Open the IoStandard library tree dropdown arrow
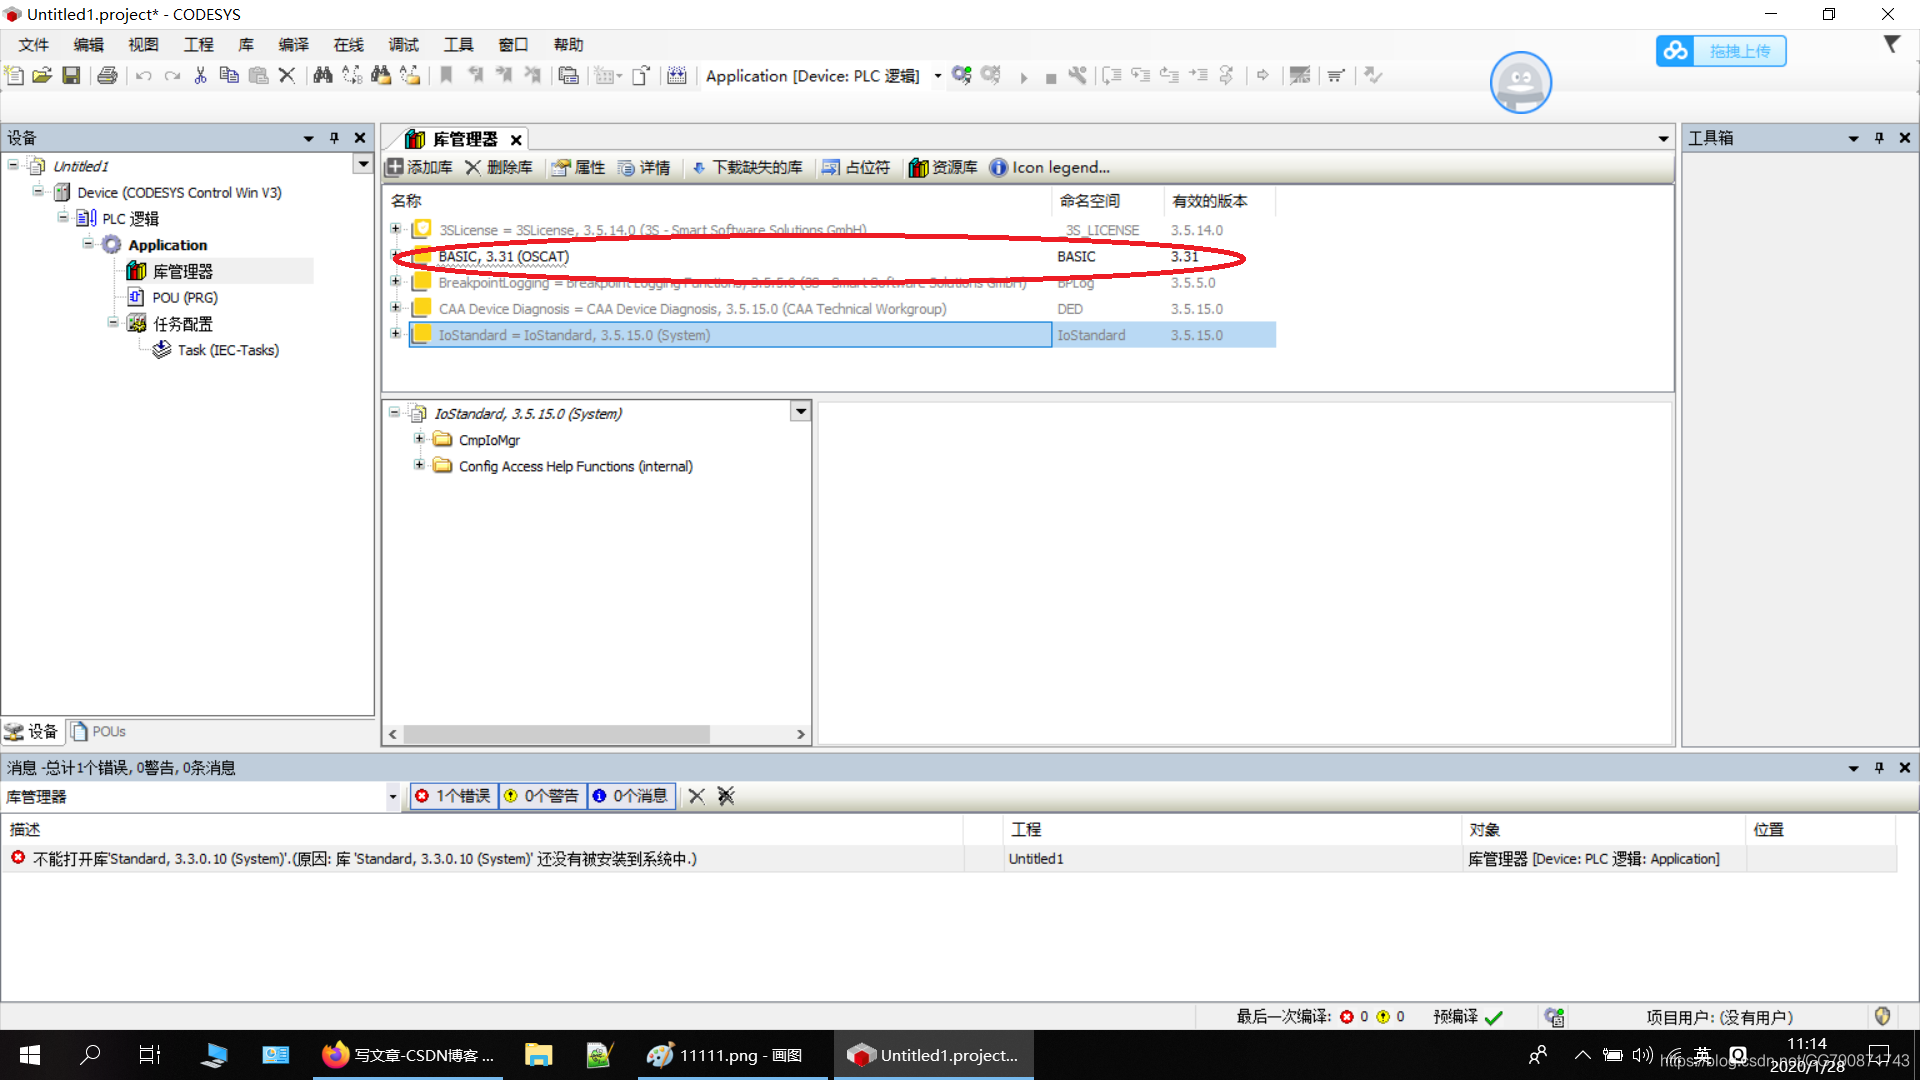1920x1080 pixels. [800, 411]
